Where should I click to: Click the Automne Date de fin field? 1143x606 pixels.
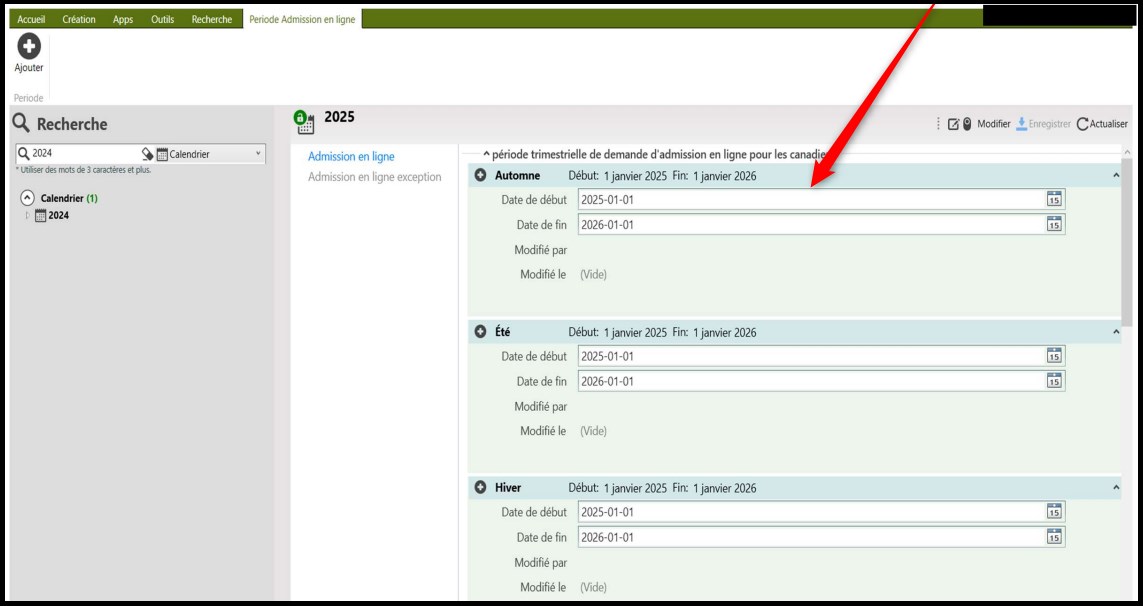(x=810, y=225)
